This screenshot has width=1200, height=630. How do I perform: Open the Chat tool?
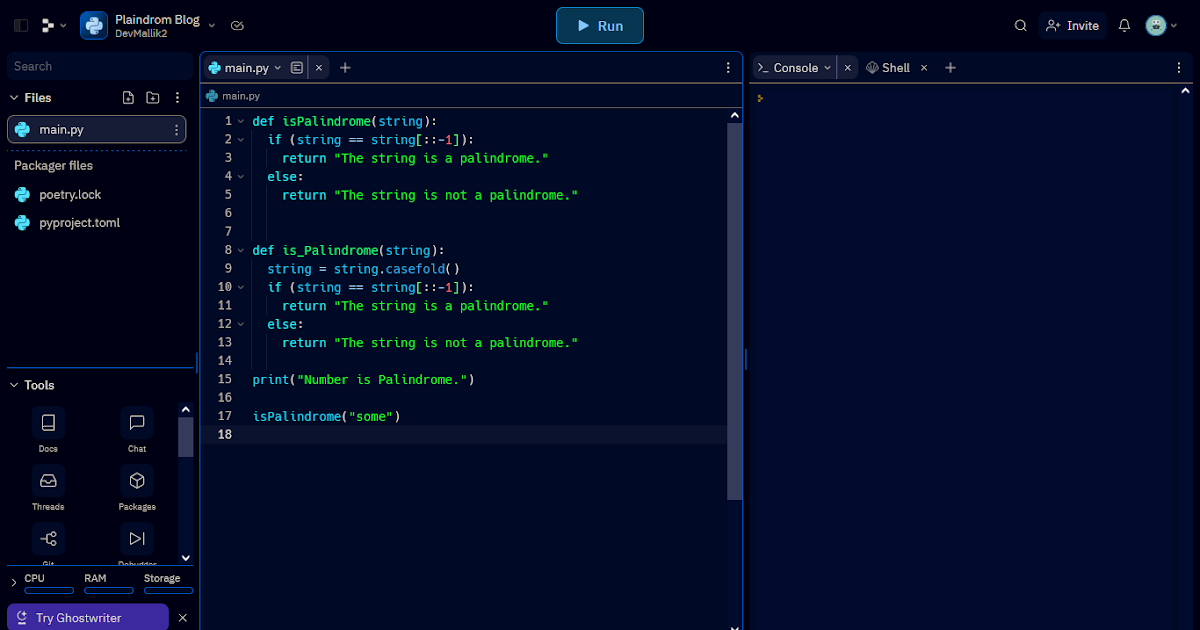137,430
